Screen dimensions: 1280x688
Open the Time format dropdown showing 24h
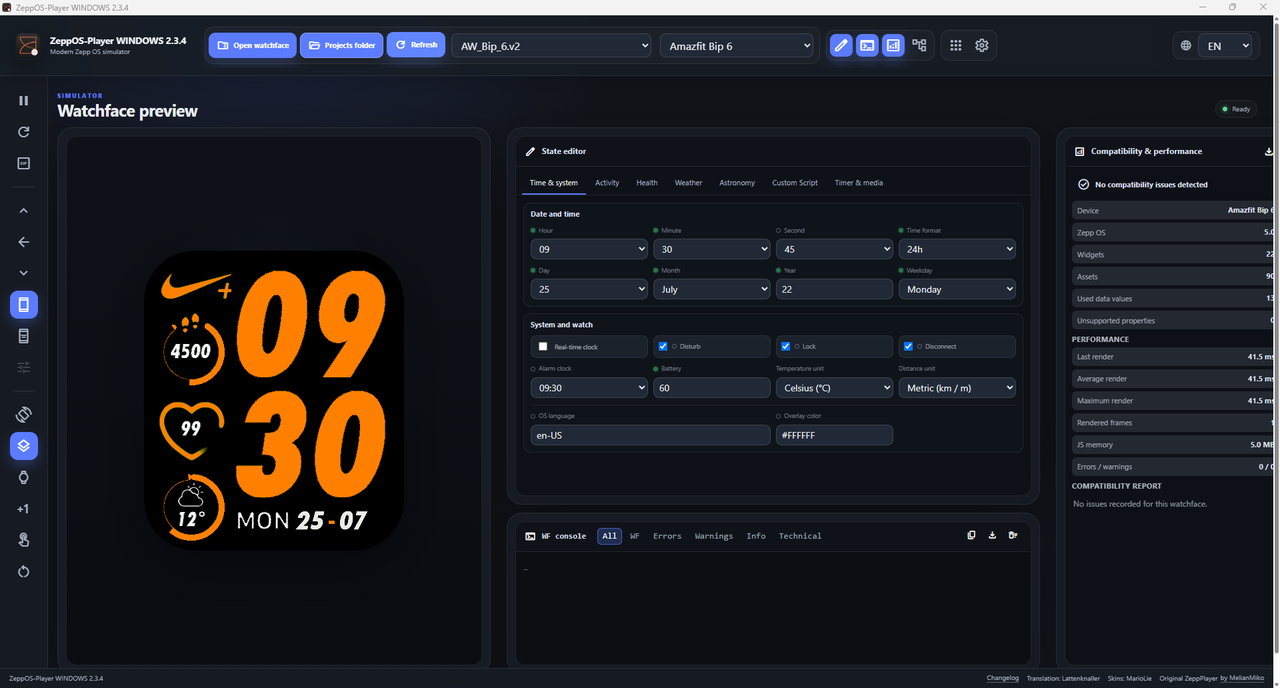coord(957,249)
